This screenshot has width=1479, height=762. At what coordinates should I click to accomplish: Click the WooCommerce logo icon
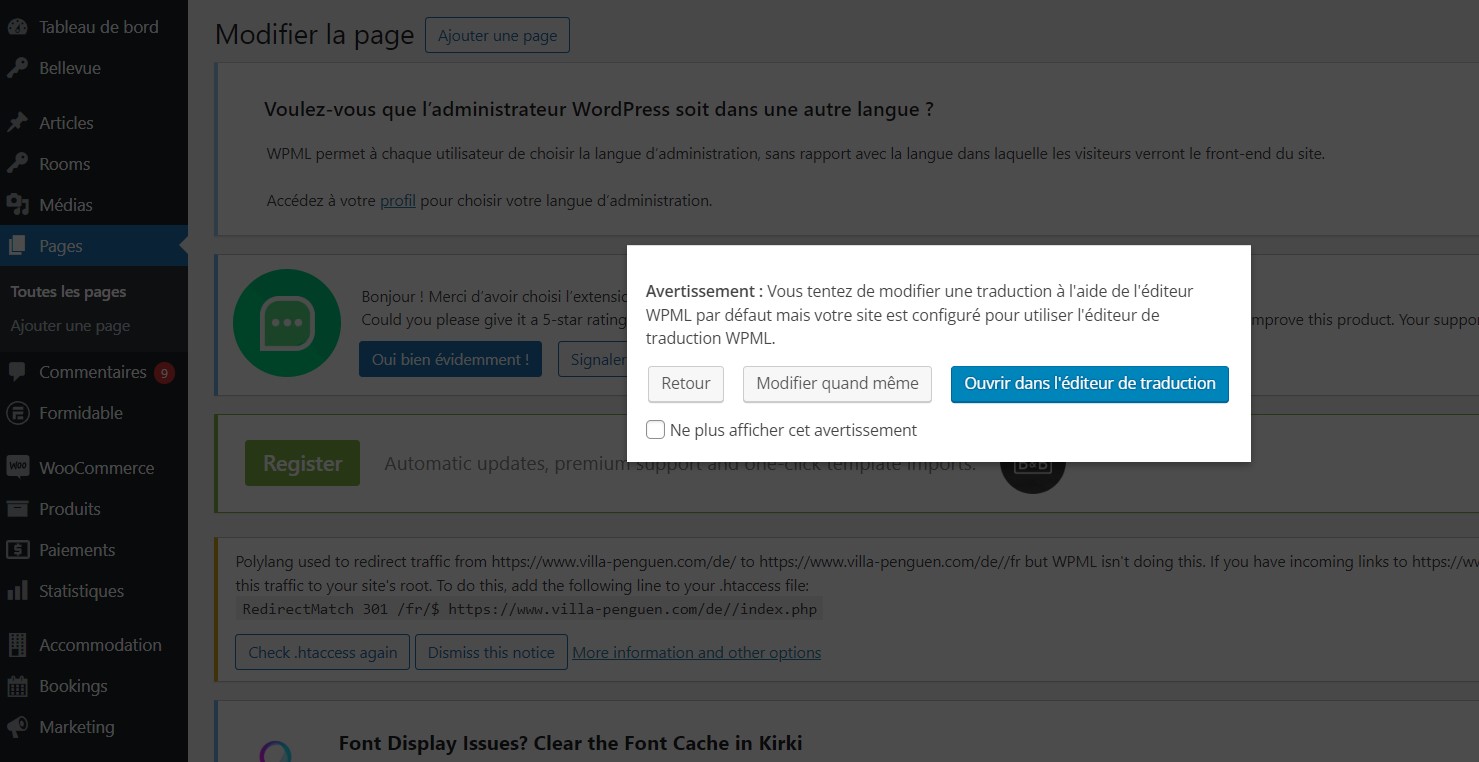tap(18, 468)
